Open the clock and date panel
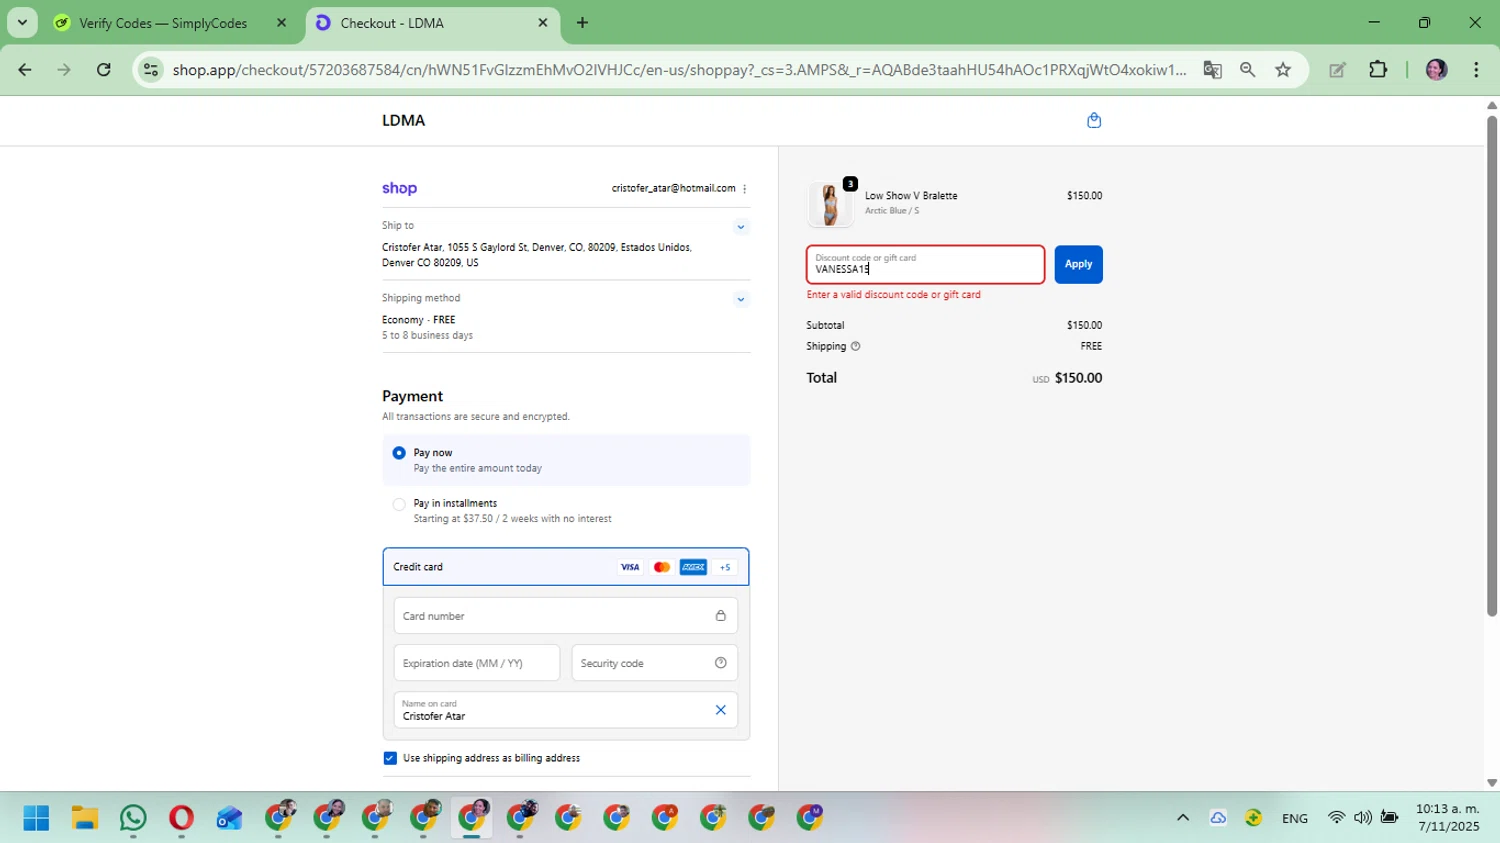The image size is (1500, 843). coord(1447,818)
